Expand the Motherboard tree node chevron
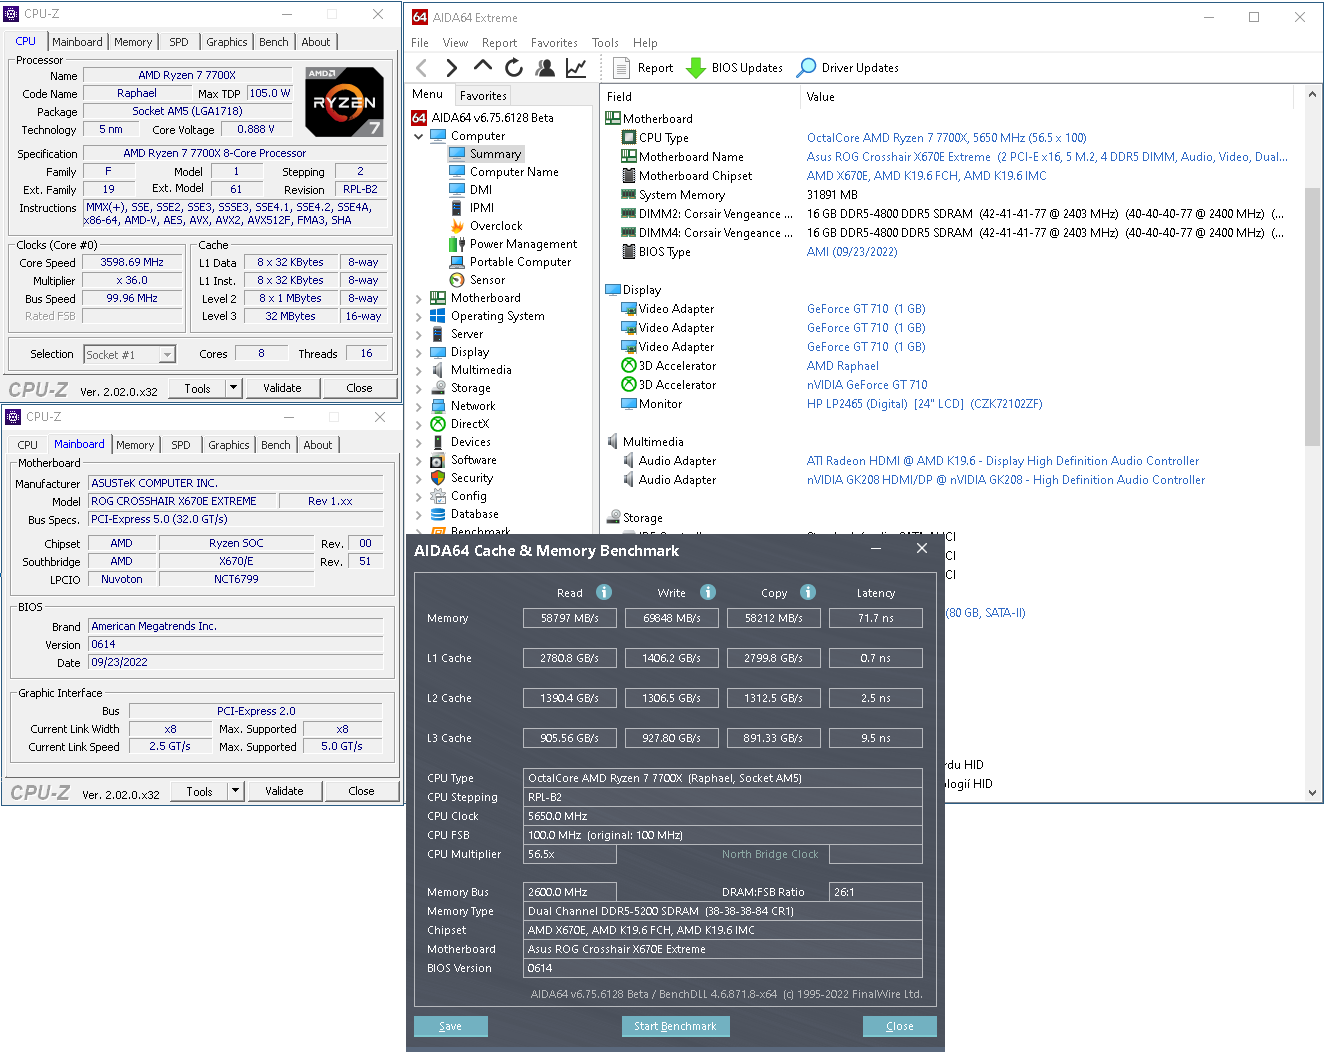Image resolution: width=1327 pixels, height=1058 pixels. 419,298
